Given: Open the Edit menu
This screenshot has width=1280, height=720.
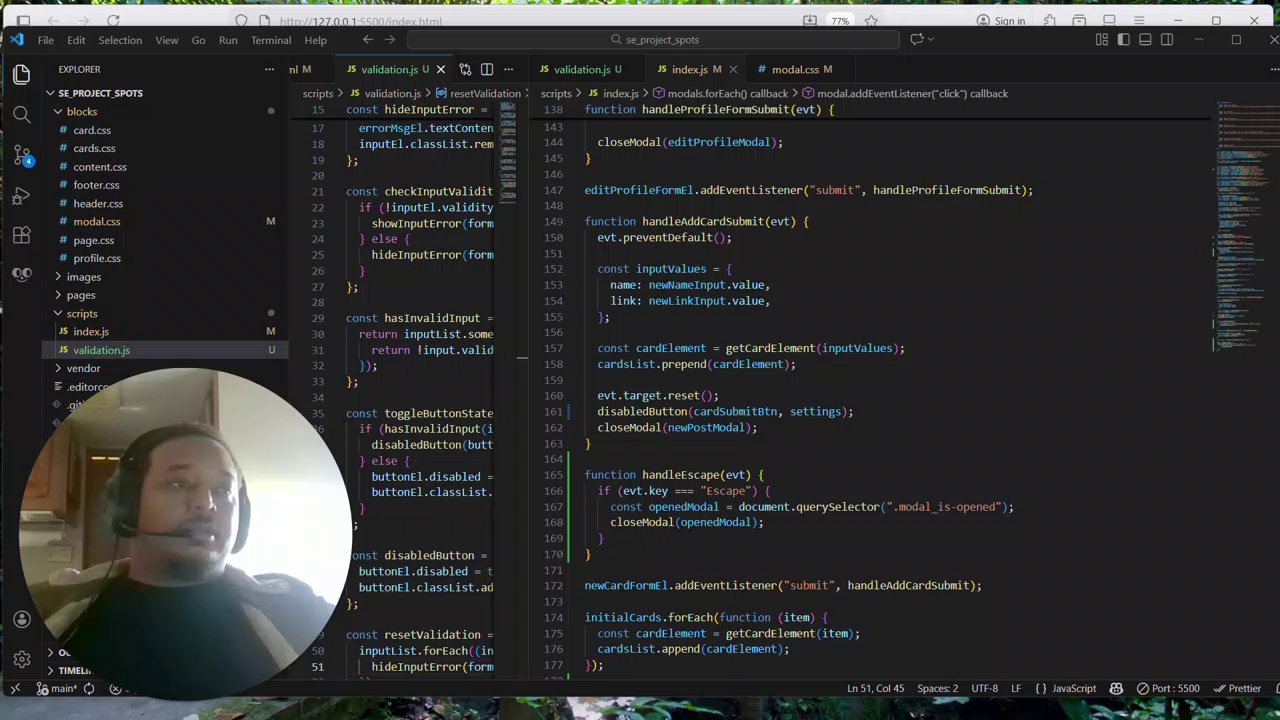Looking at the screenshot, I should point(76,40).
